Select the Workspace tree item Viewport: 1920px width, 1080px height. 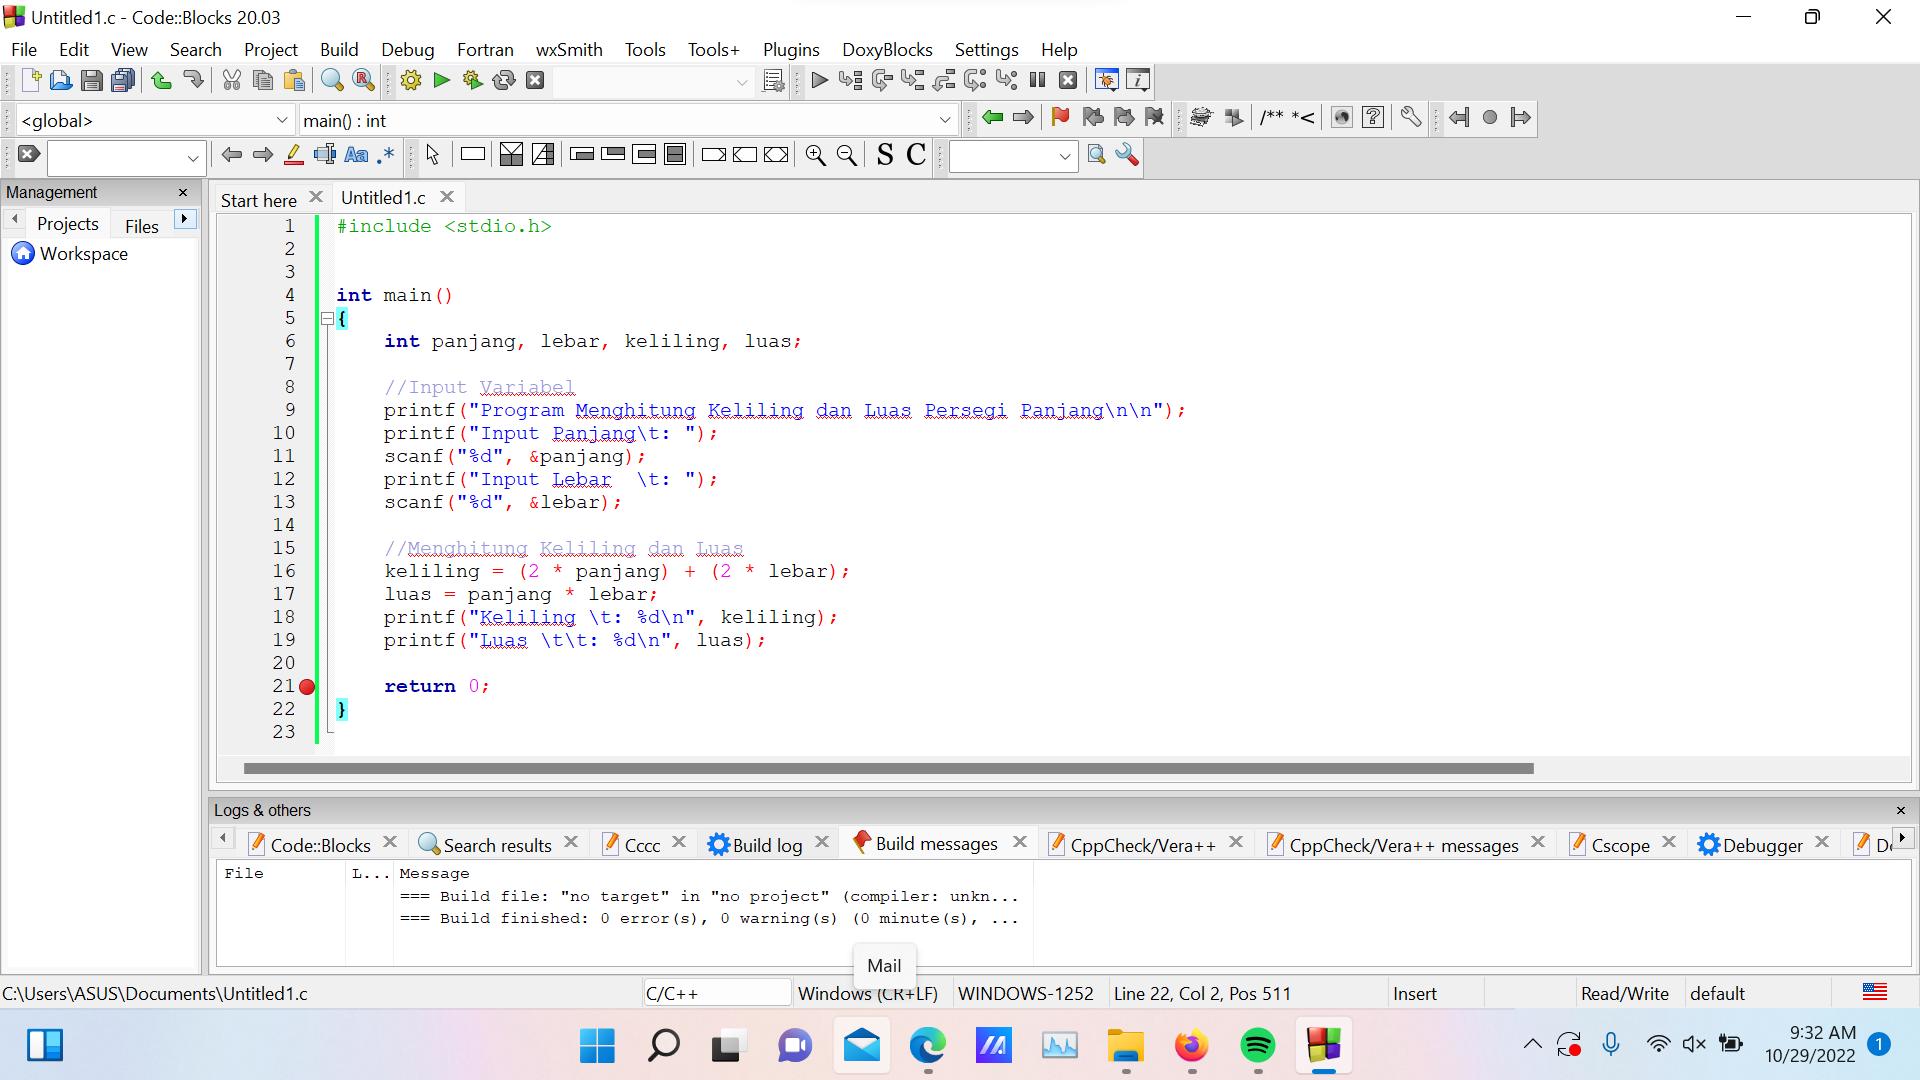click(84, 254)
